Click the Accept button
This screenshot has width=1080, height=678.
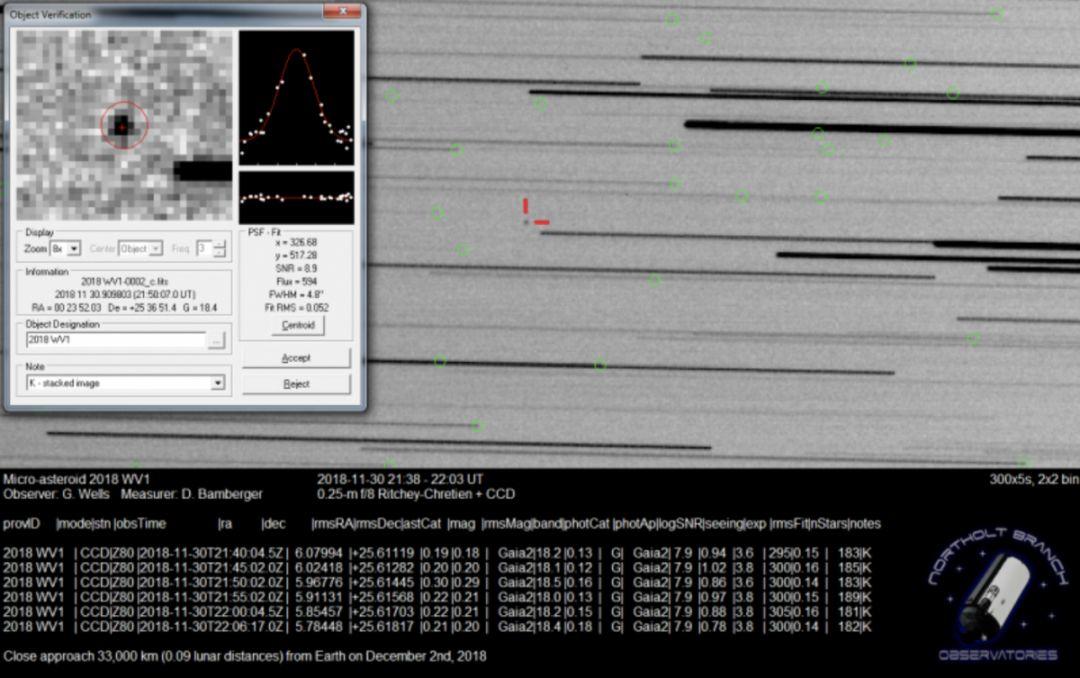[296, 358]
